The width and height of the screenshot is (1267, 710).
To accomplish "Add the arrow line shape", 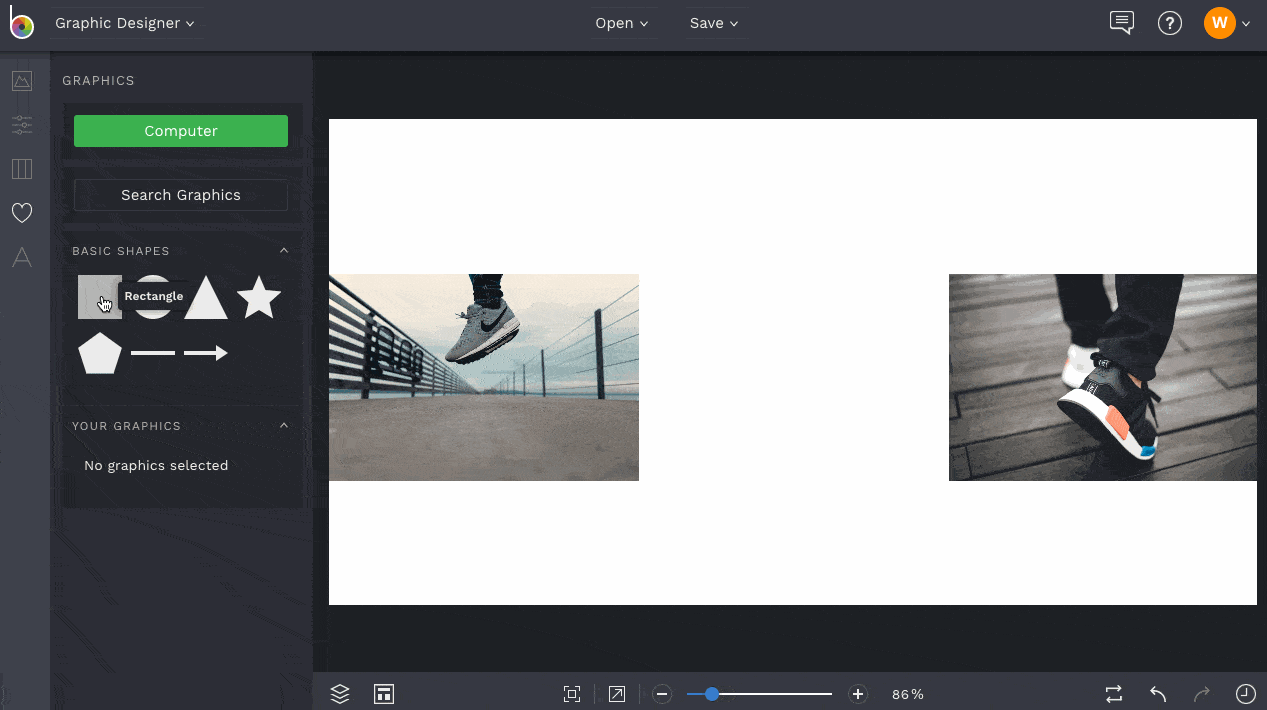I will pos(206,353).
